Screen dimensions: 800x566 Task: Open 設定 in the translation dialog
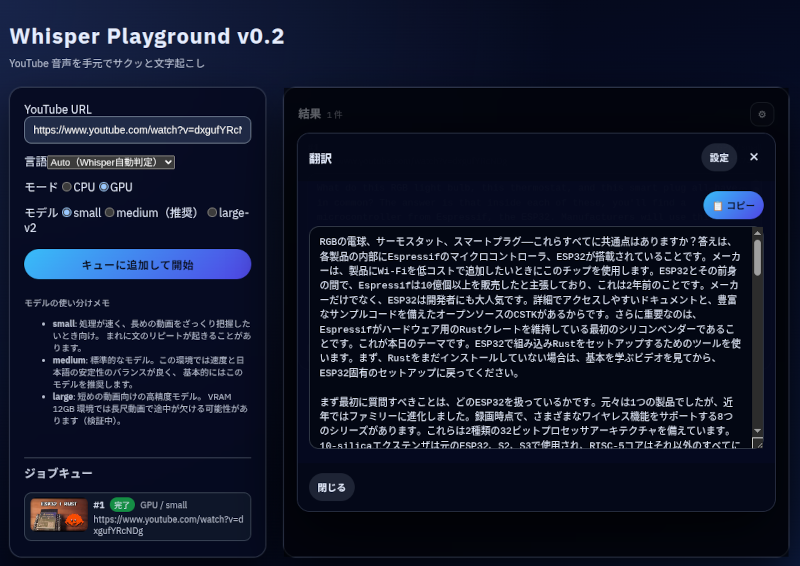click(719, 157)
